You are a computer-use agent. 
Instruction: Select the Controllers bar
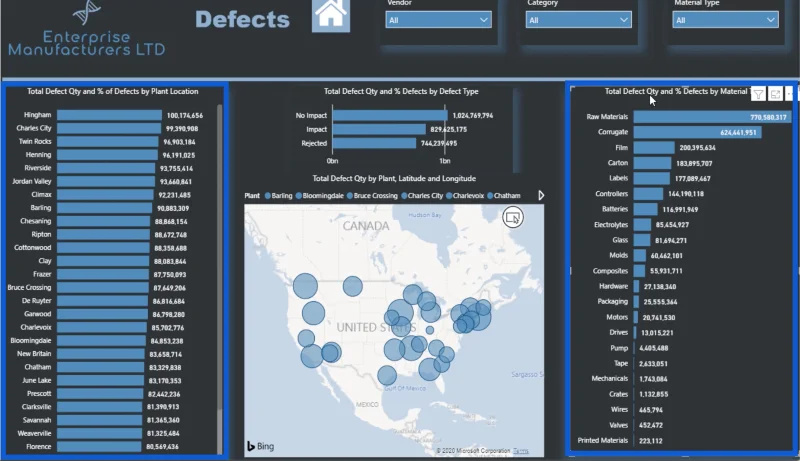pyautogui.click(x=648, y=194)
